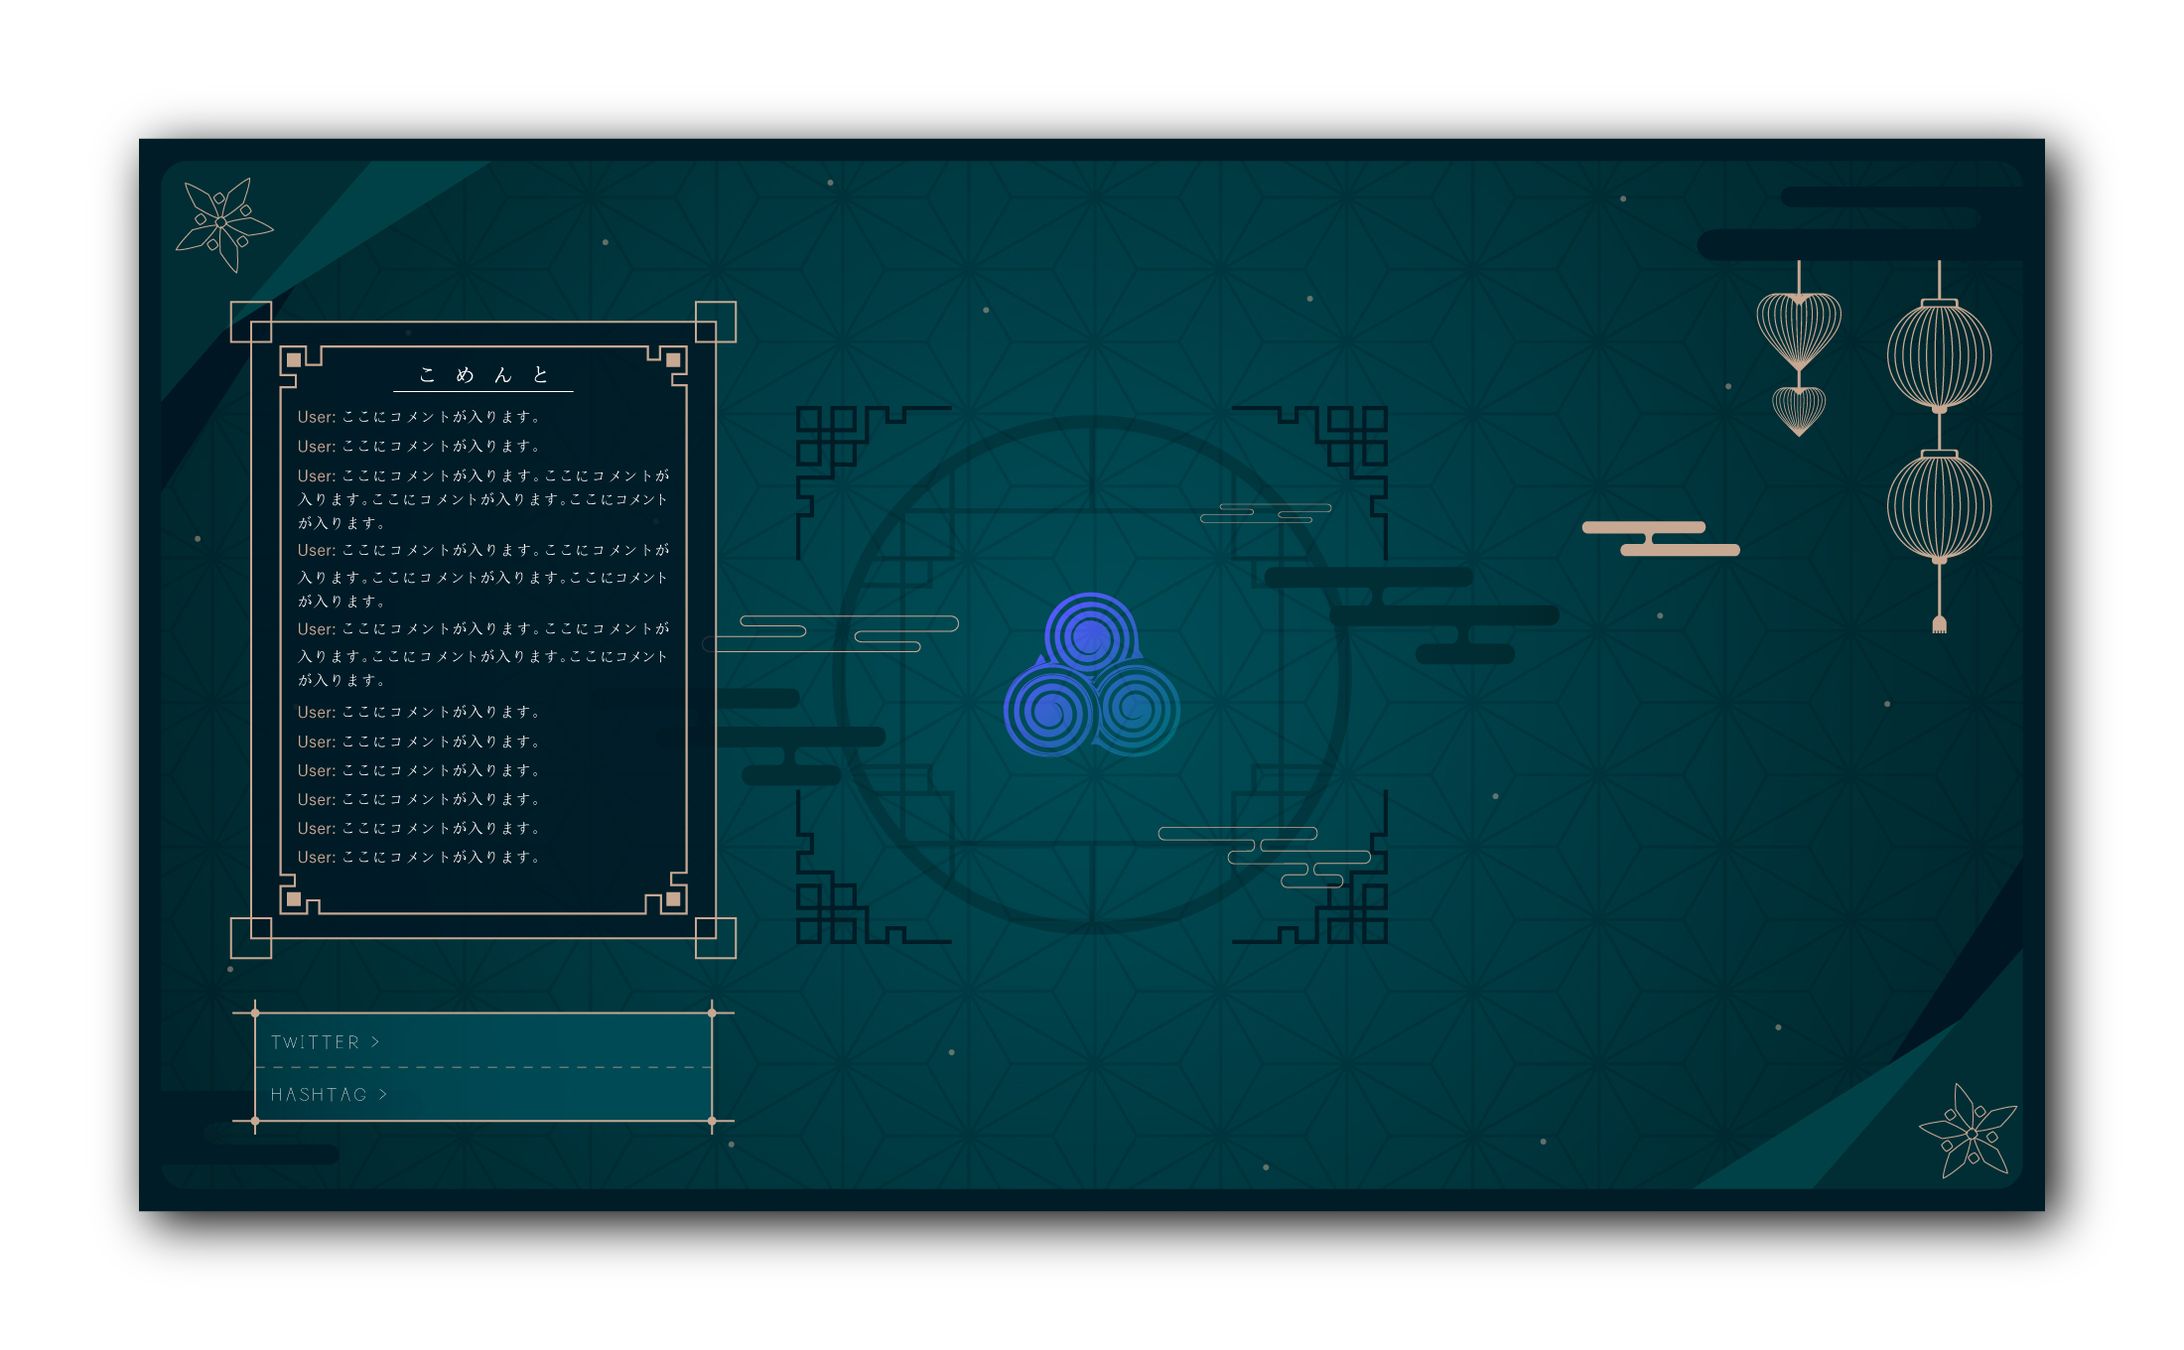Image resolution: width=2184 pixels, height=1350 pixels.
Task: Click the TWITTER label
Action: coord(315,1042)
